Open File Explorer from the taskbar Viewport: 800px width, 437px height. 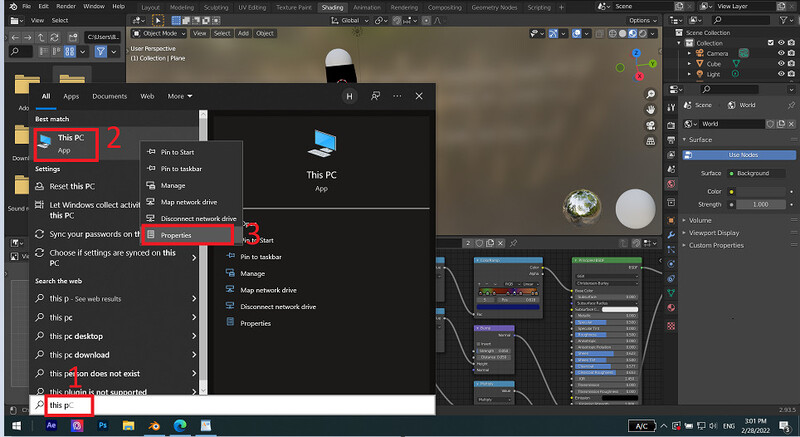(x=128, y=425)
